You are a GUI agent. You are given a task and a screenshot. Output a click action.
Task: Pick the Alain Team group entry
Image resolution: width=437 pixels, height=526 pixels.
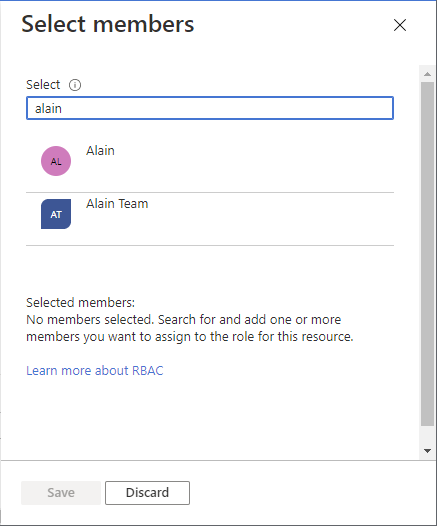click(210, 219)
